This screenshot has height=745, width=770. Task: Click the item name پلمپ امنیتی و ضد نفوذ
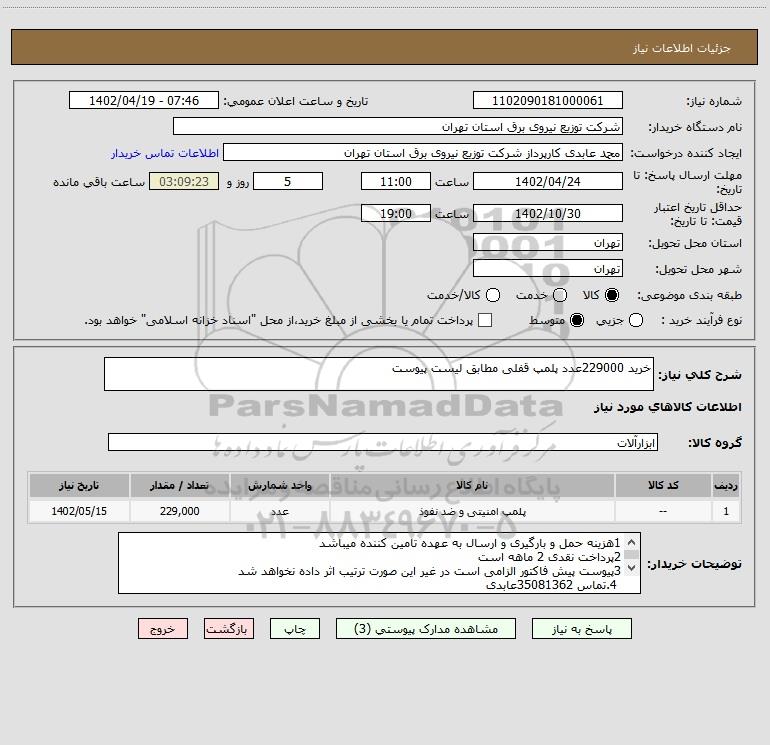coord(472,511)
